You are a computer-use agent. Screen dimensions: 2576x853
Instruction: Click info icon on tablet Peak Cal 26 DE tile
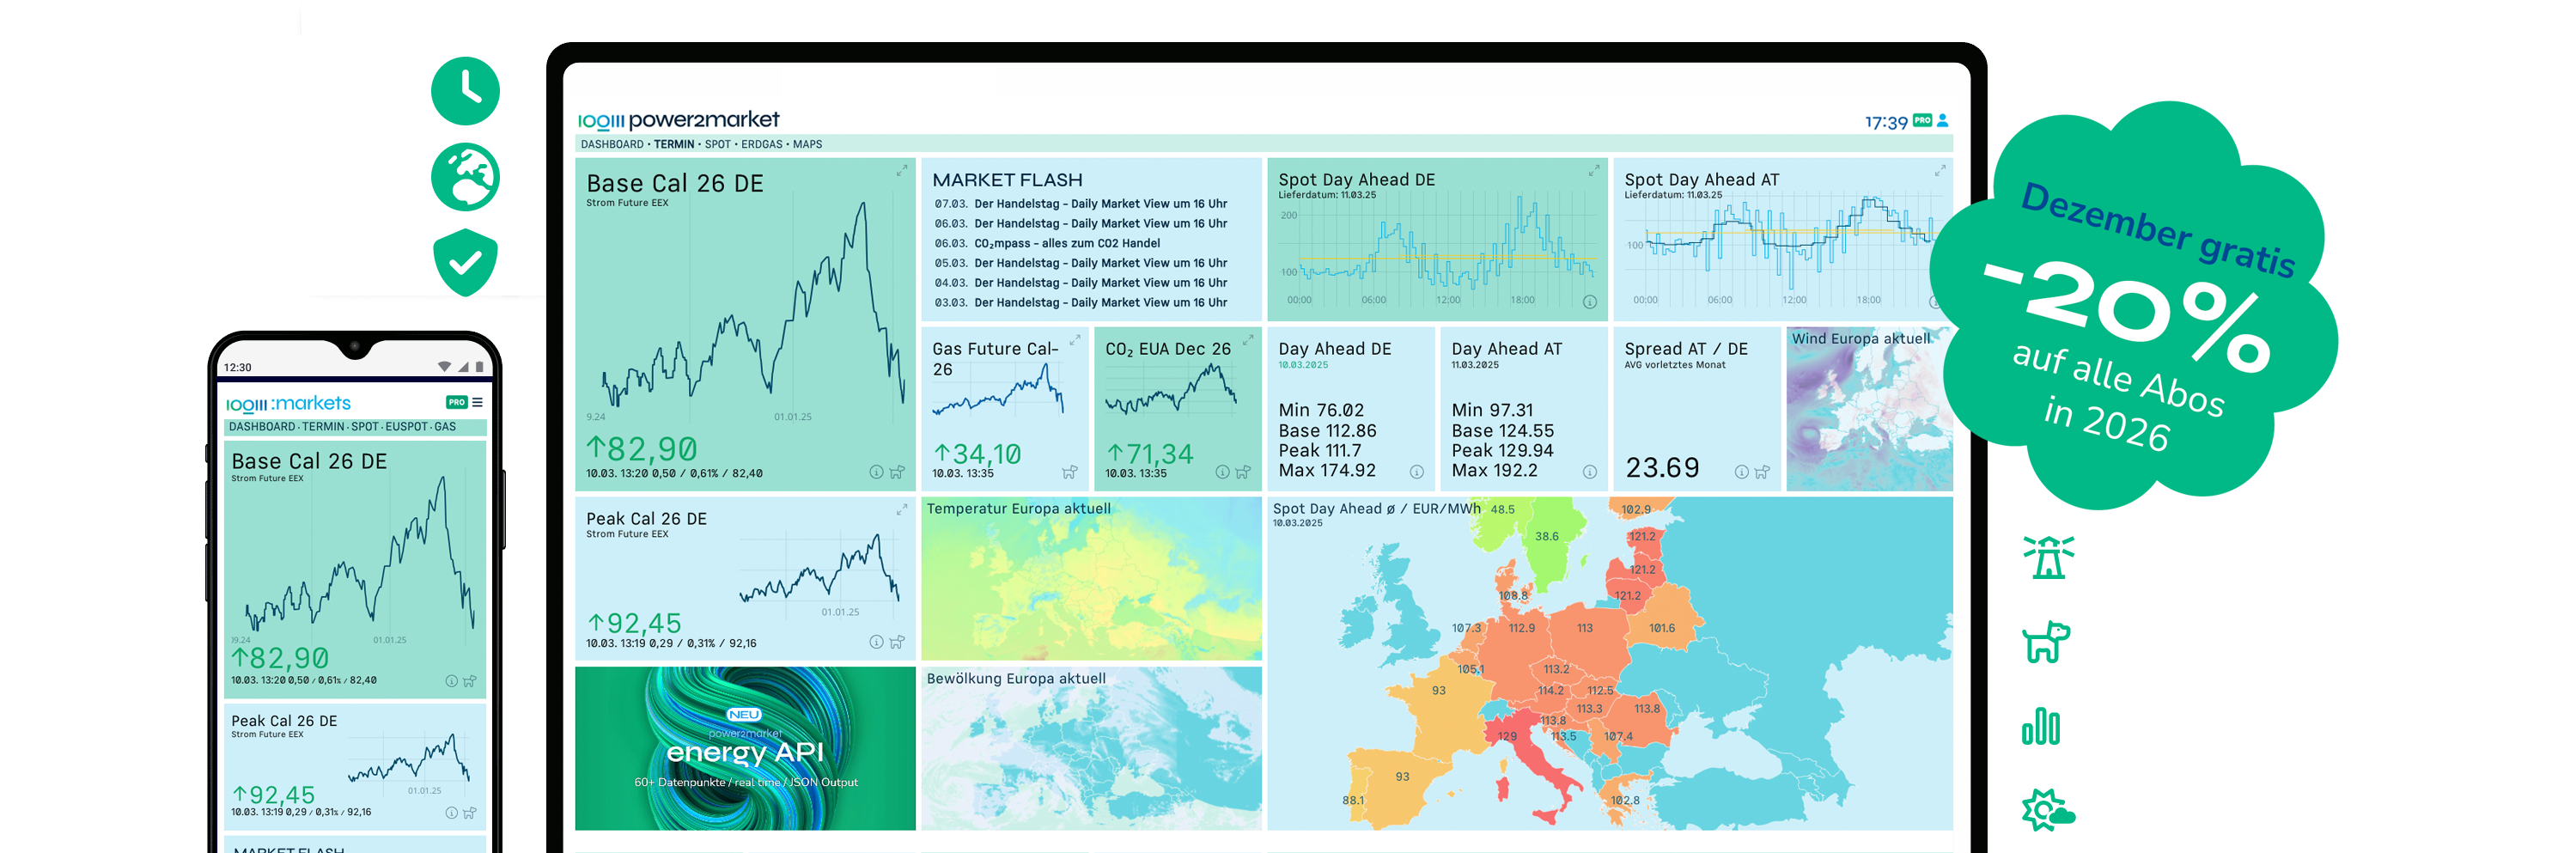(876, 642)
